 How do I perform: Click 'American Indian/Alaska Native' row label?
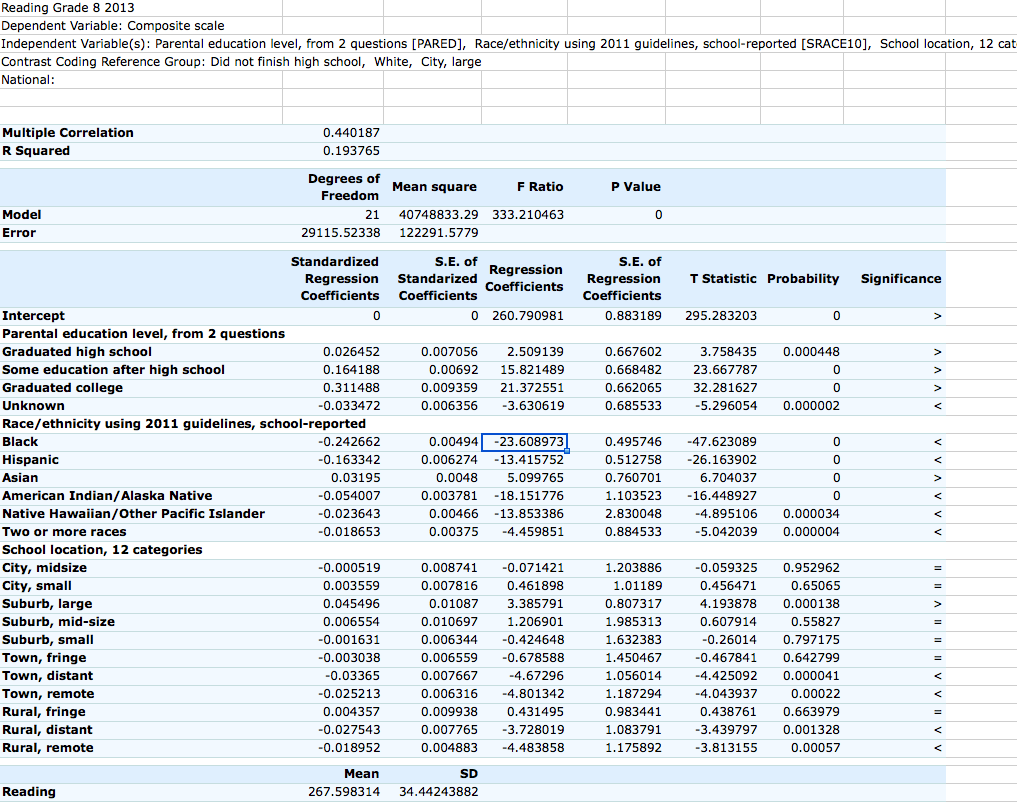pyautogui.click(x=107, y=496)
